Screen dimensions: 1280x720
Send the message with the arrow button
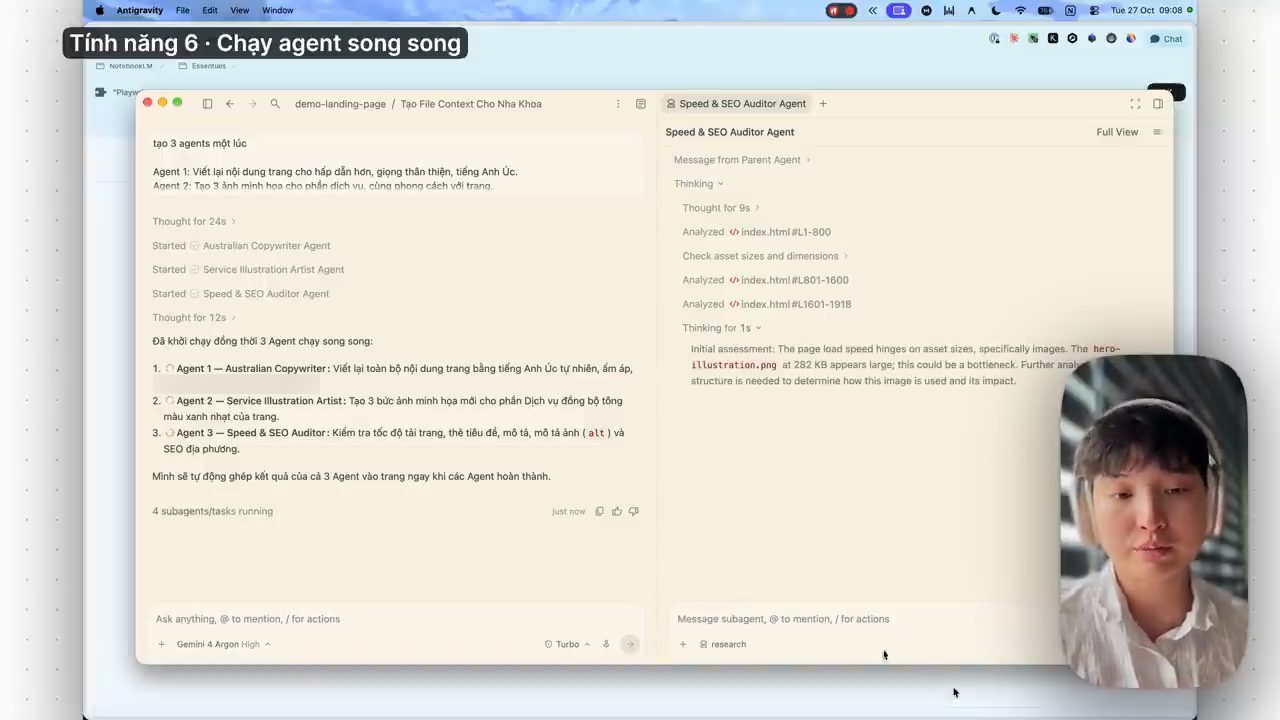click(x=630, y=644)
